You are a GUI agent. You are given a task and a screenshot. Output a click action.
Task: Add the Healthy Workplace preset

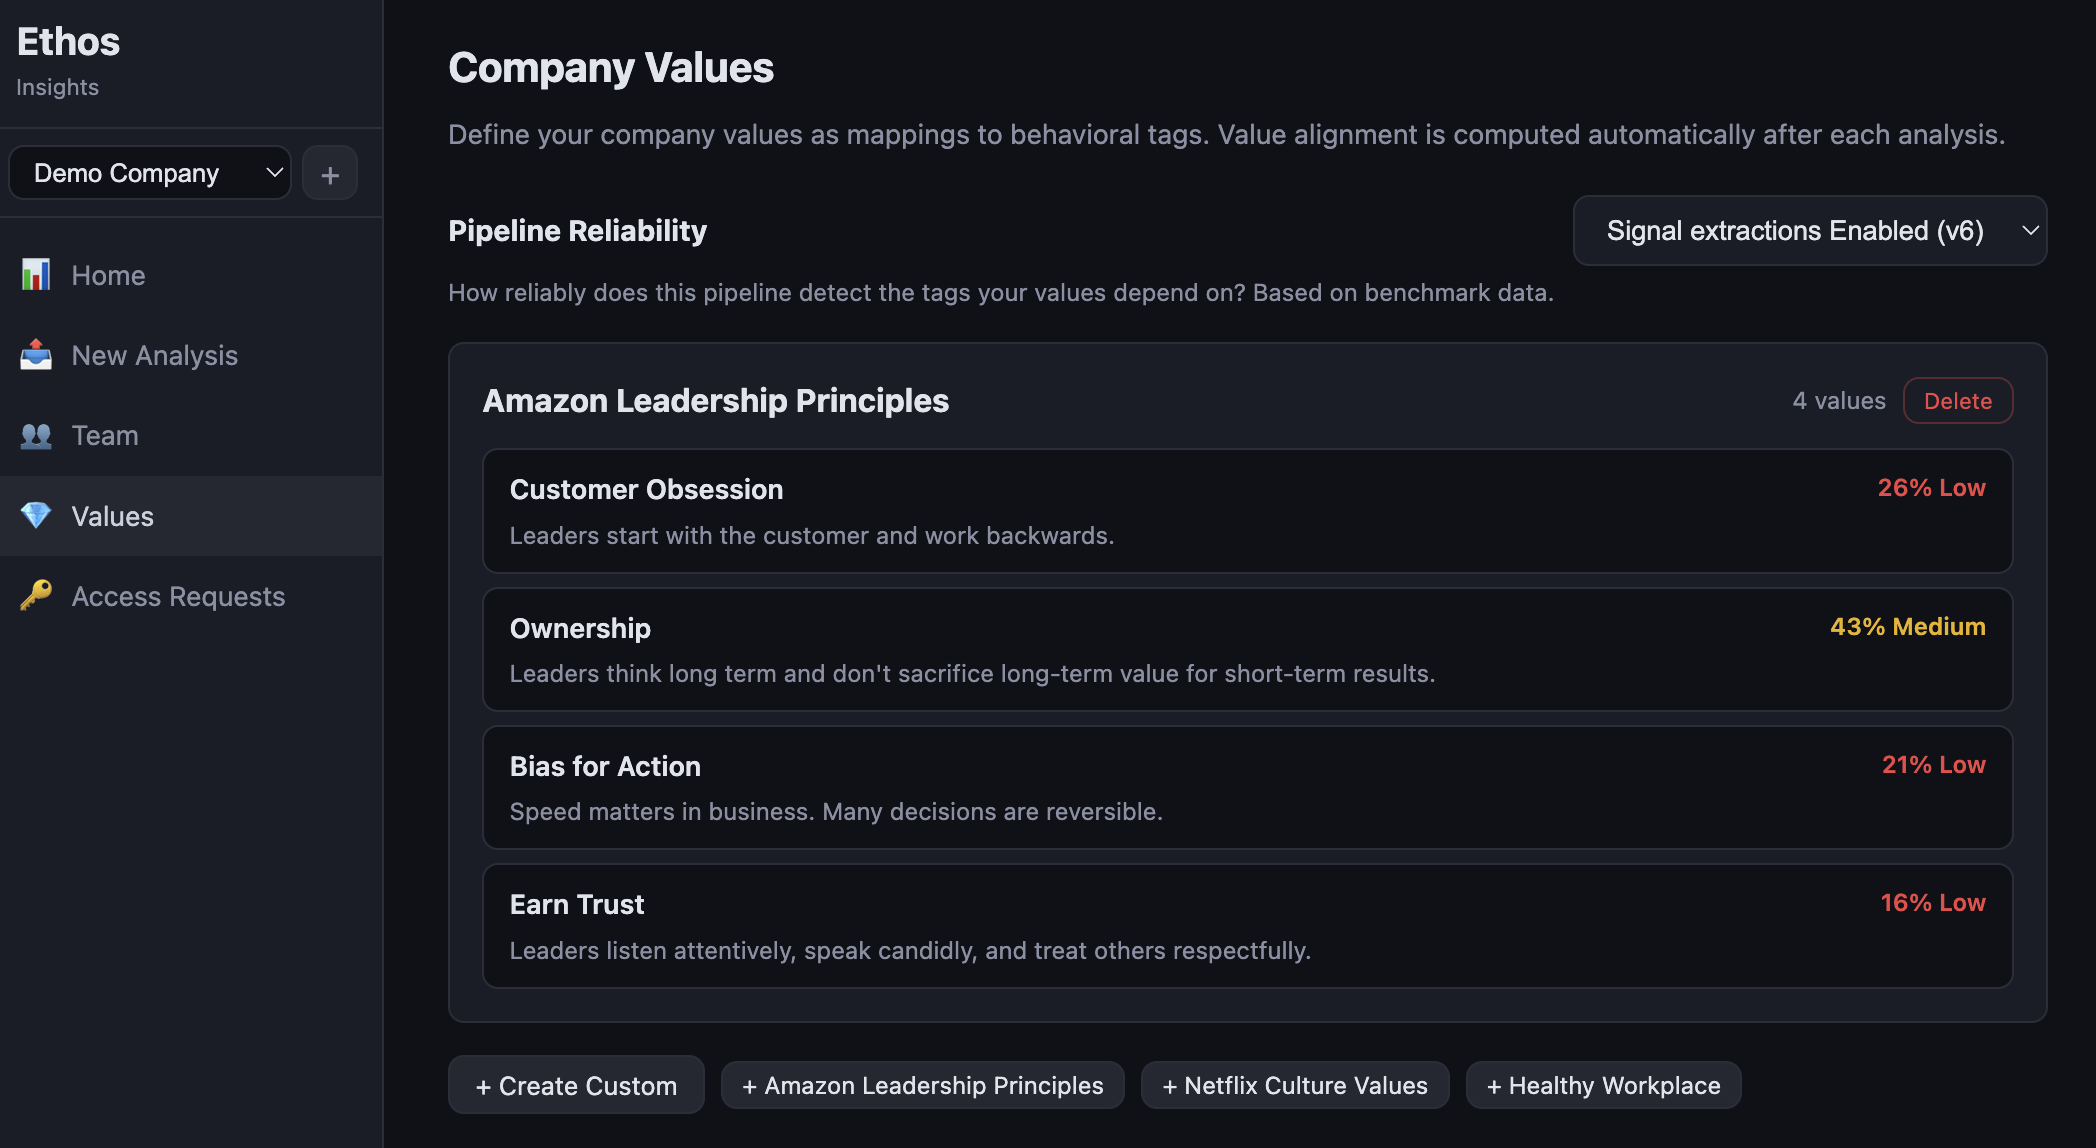pos(1603,1085)
